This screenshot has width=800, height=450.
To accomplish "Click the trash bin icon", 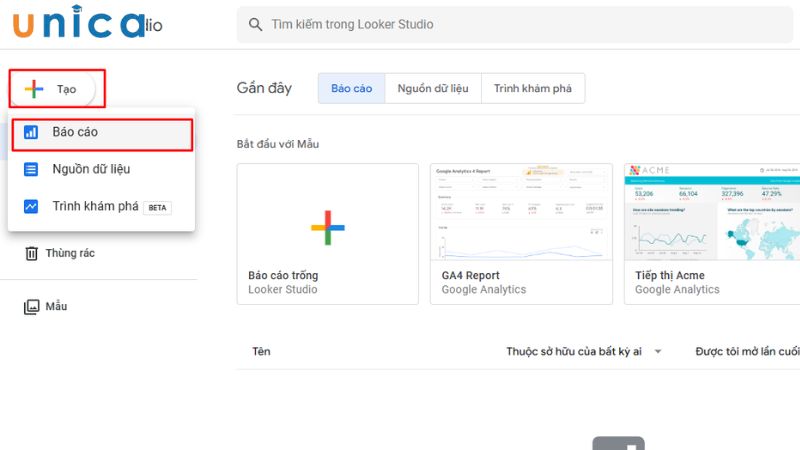I will tap(32, 254).
